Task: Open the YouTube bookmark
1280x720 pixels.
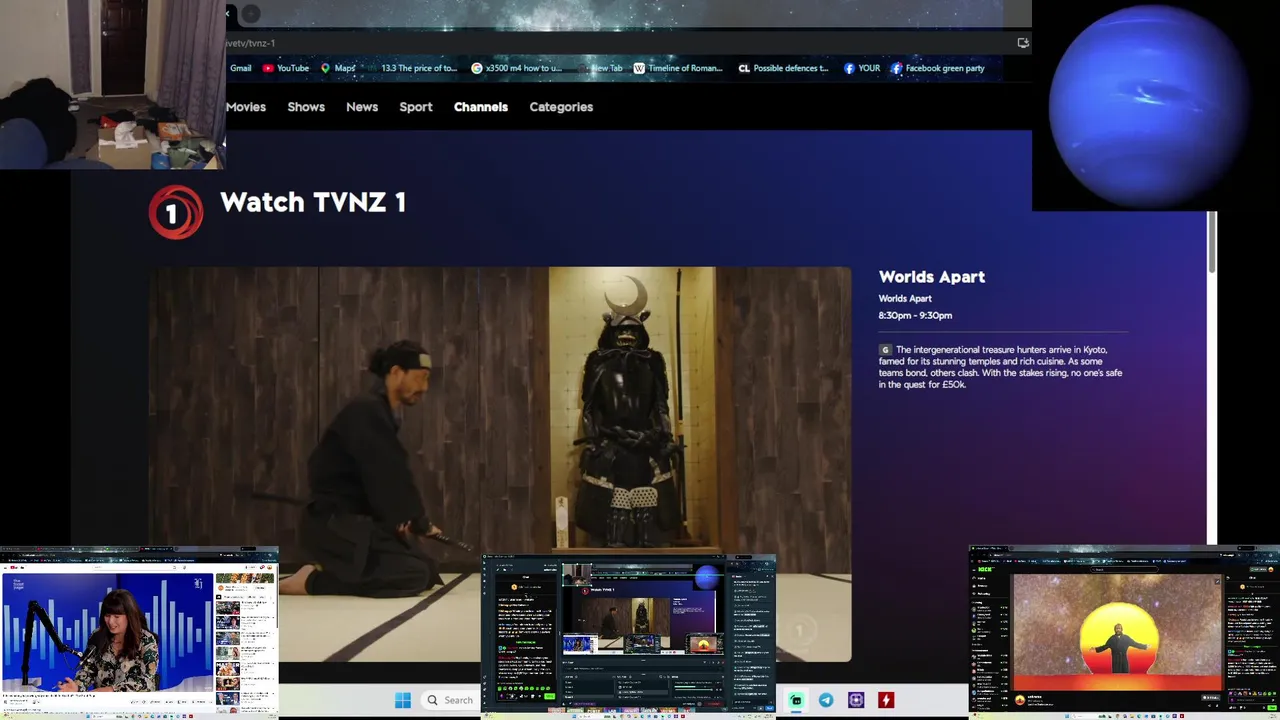Action: click(286, 68)
